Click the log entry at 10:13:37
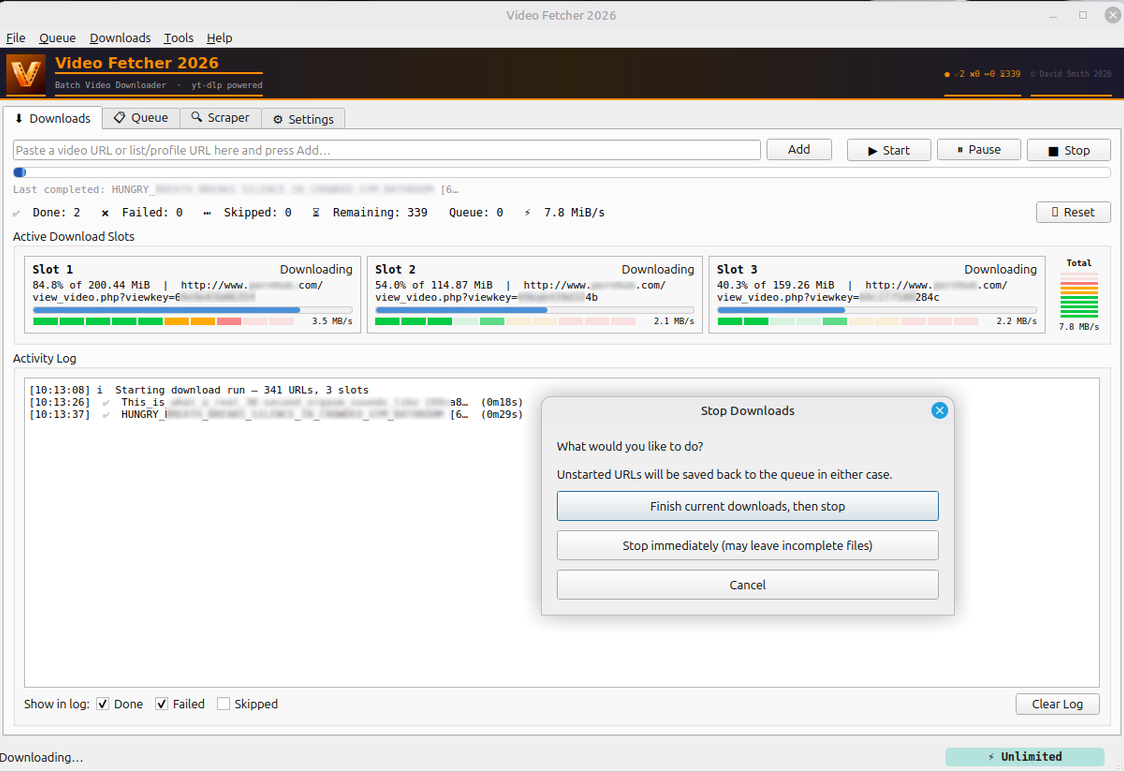The height and width of the screenshot is (772, 1124). pyautogui.click(x=276, y=414)
